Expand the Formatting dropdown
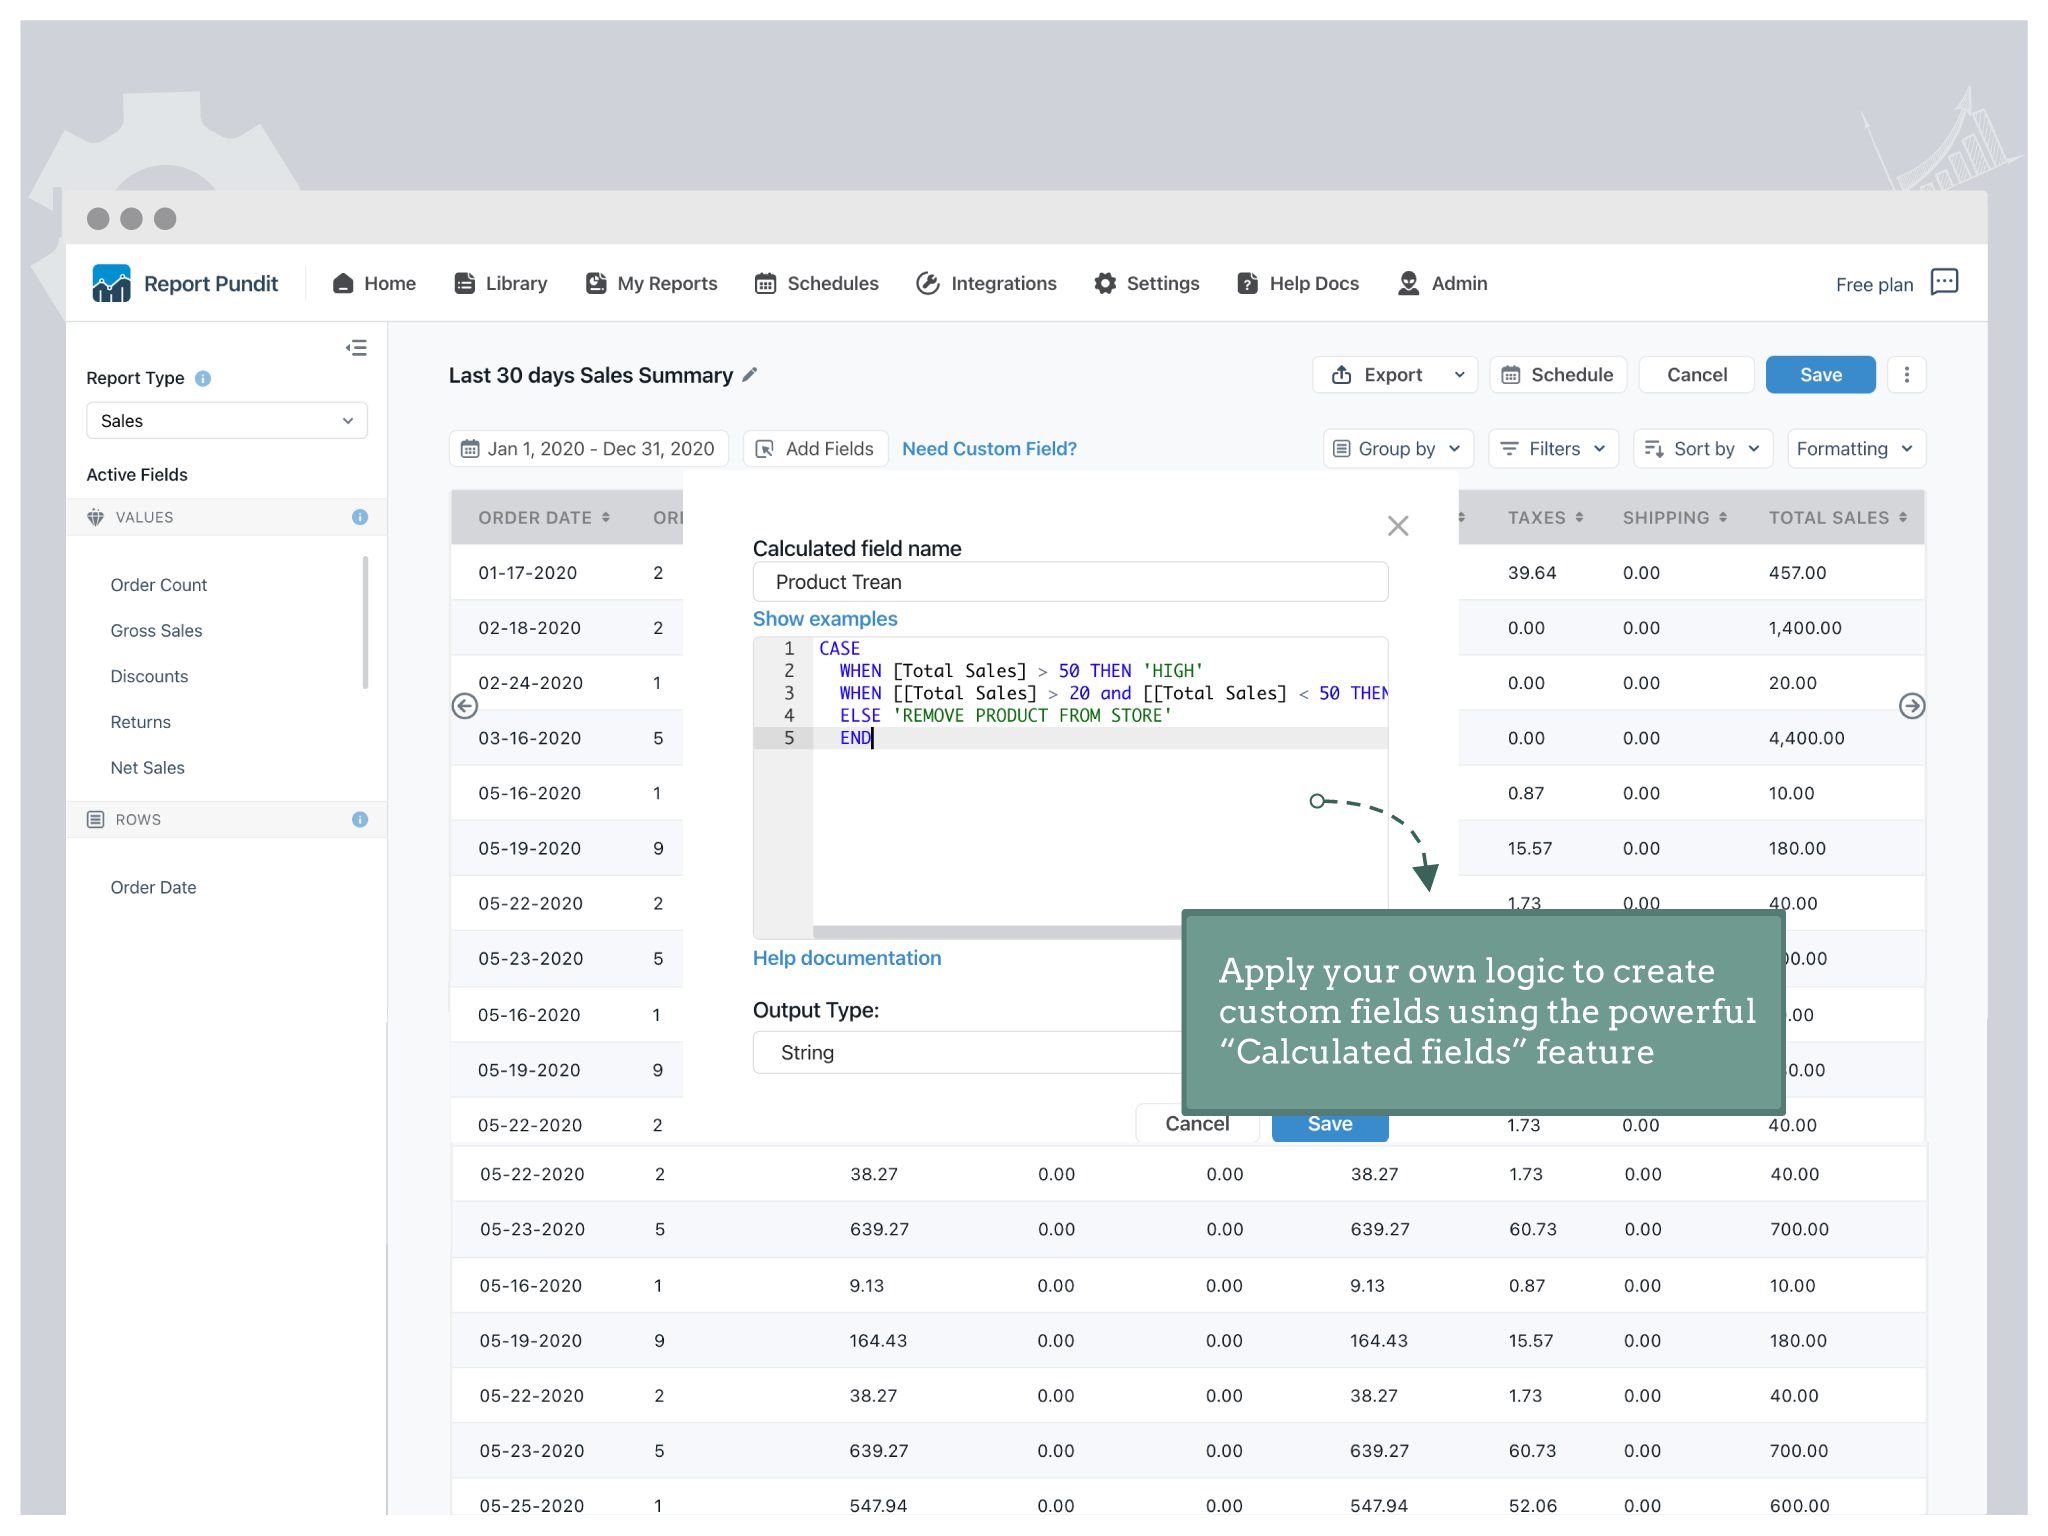2048x1536 pixels. point(1854,449)
